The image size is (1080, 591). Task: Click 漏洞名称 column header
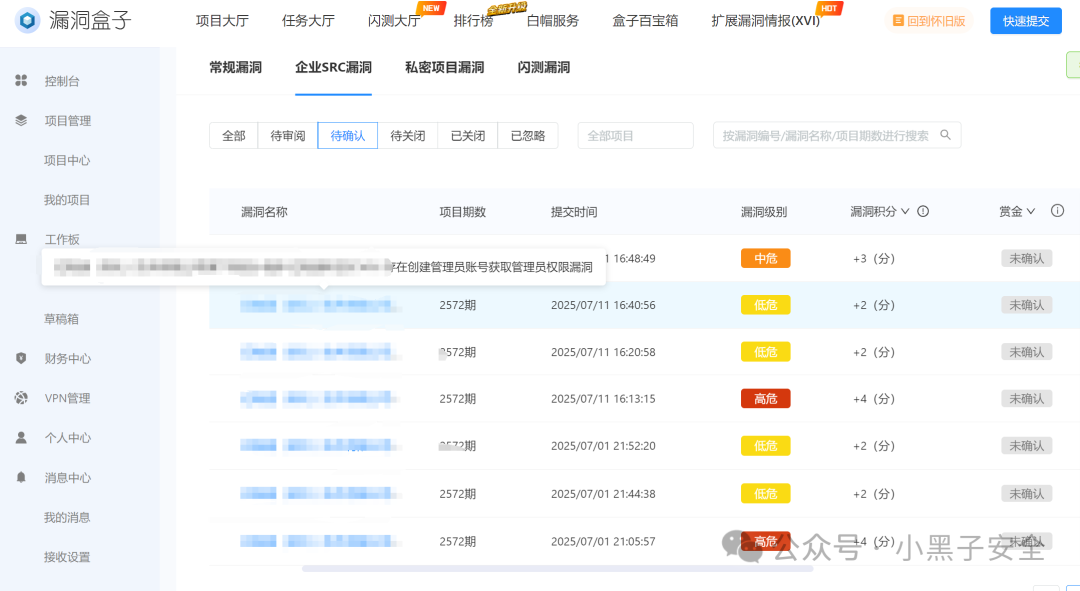(x=264, y=212)
